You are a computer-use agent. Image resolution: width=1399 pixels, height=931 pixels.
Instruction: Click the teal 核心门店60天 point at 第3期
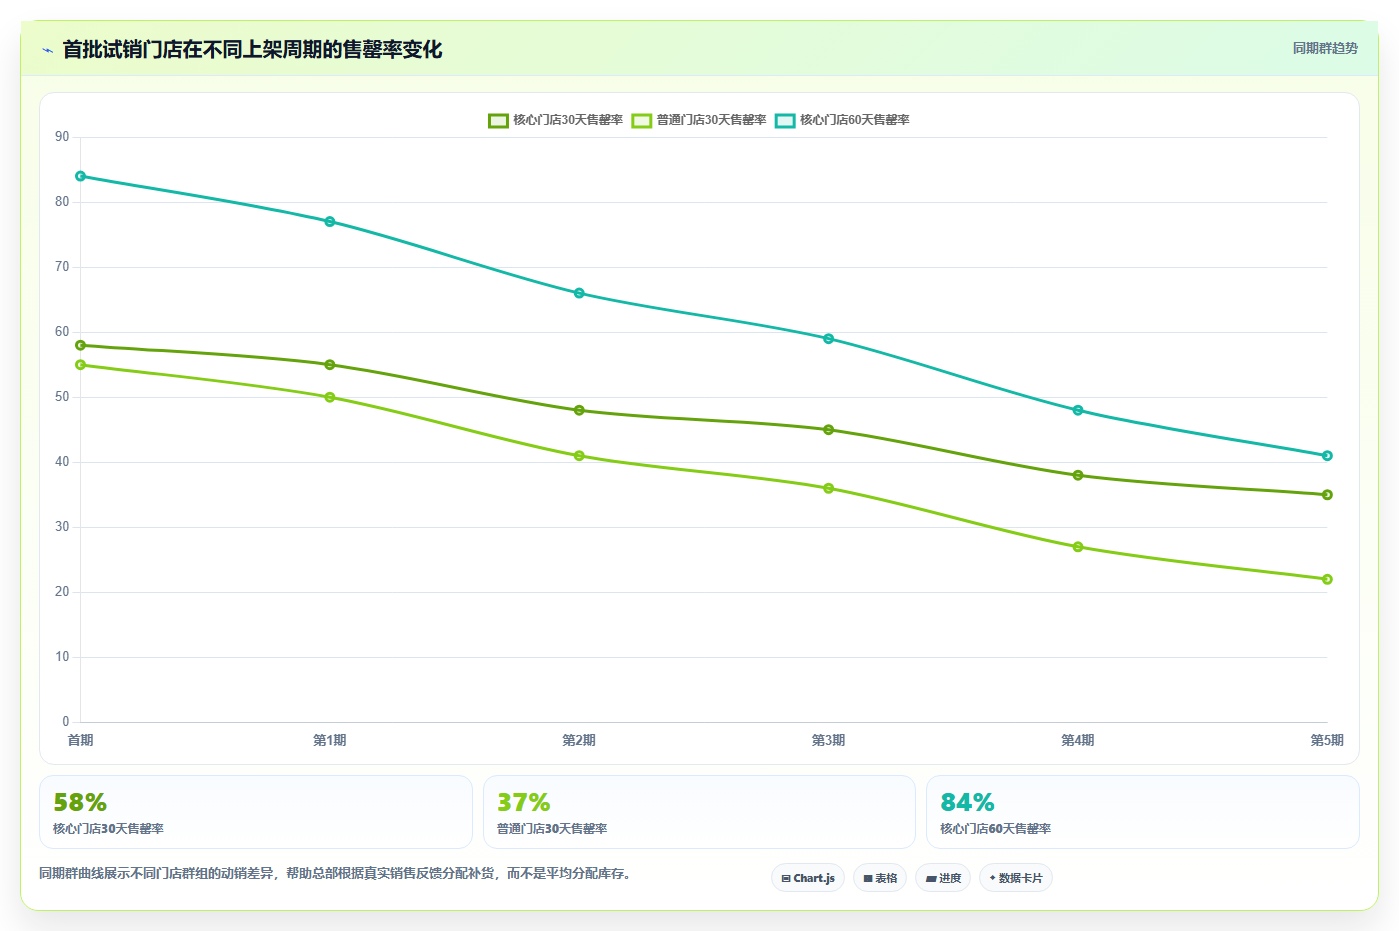pos(829,339)
